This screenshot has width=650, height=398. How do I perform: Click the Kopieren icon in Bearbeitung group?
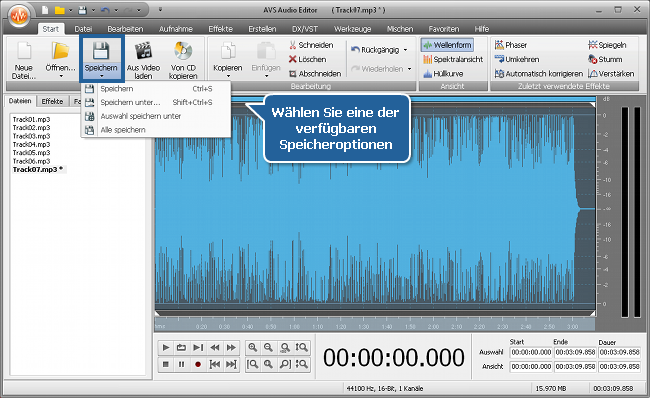pyautogui.click(x=228, y=51)
